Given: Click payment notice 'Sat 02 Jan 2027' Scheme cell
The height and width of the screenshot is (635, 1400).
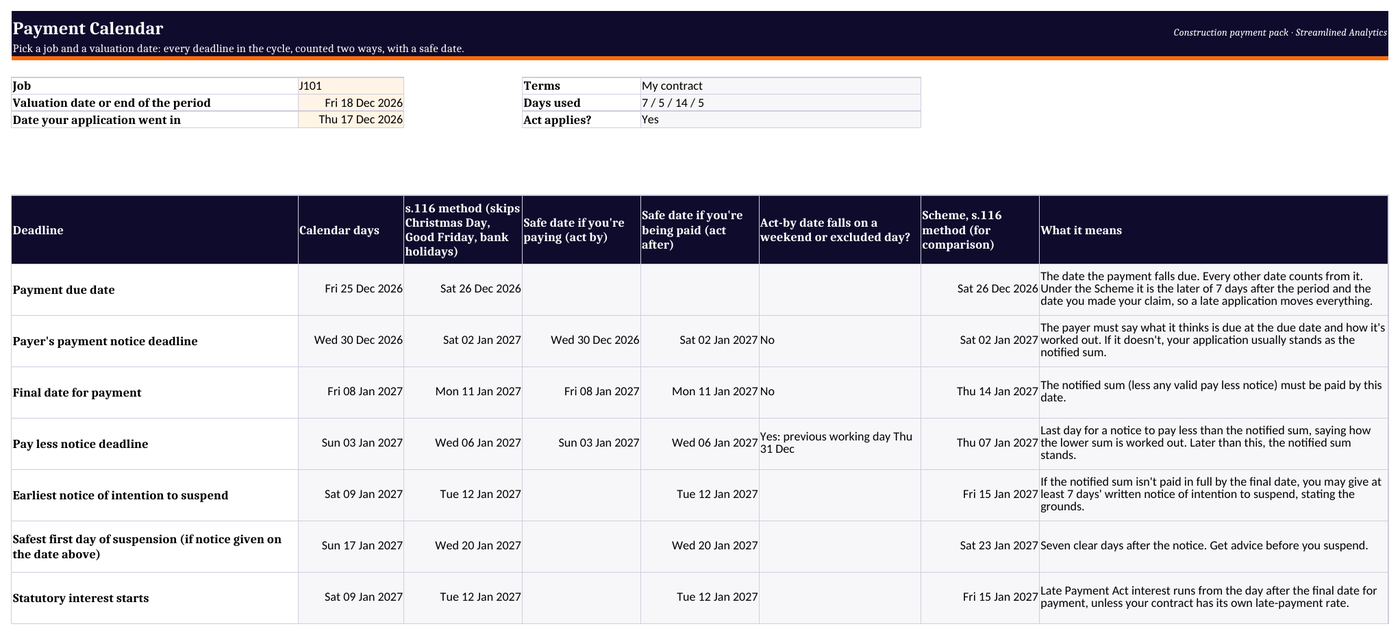Looking at the screenshot, I should pyautogui.click(x=980, y=340).
